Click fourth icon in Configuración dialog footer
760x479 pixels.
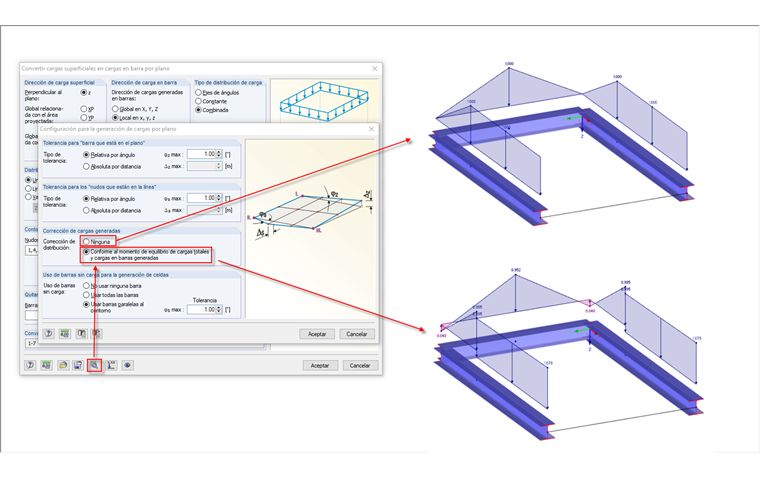[96, 334]
